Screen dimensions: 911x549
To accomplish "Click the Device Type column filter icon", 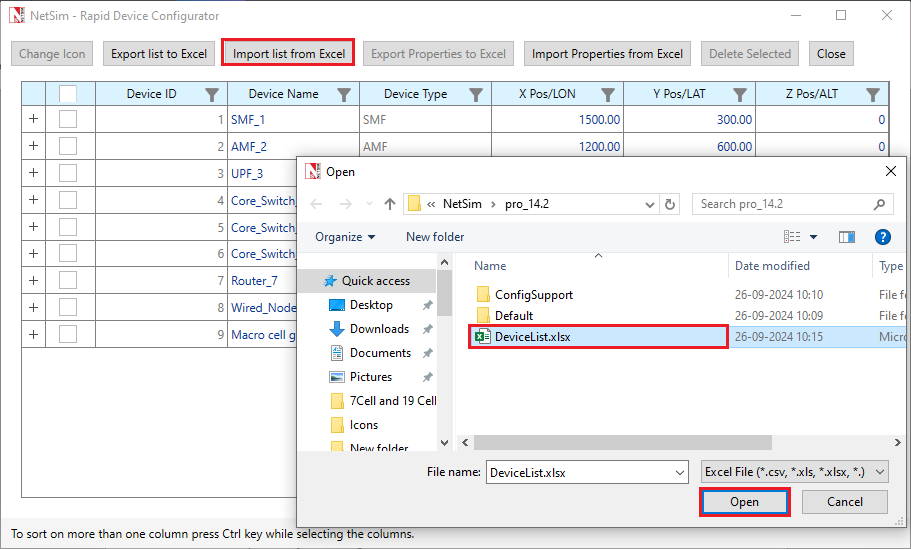I will tap(476, 95).
